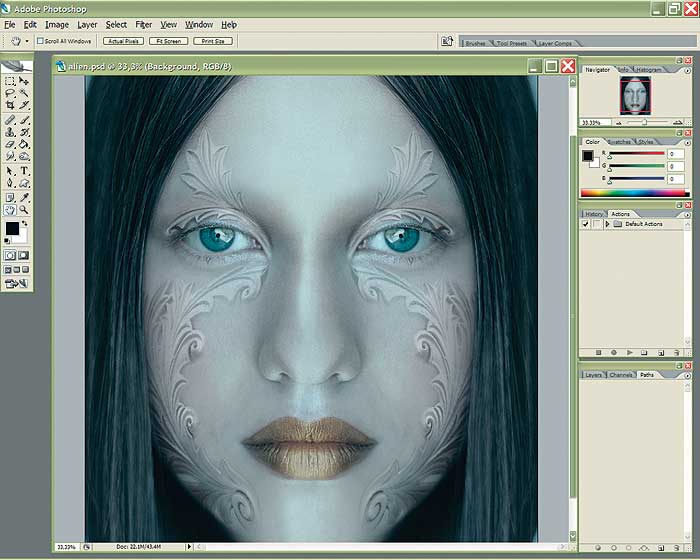Switch to Standard Screen mode

(8, 270)
